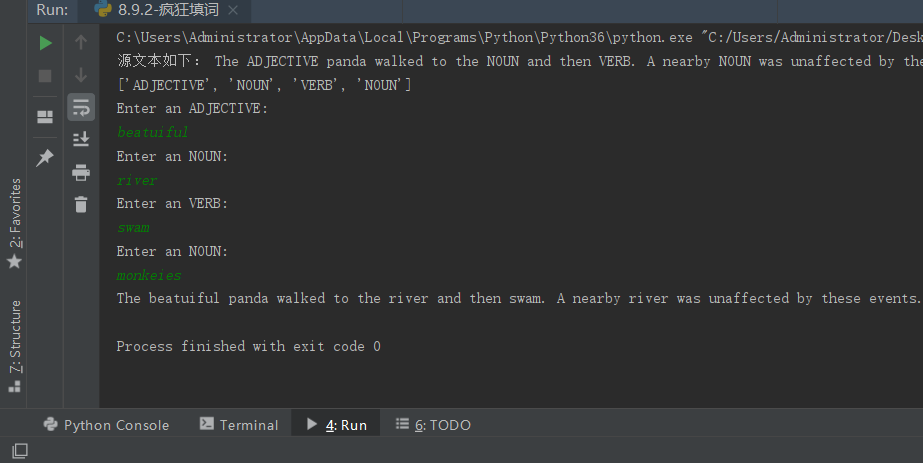923x463 pixels.
Task: Rerun the script with the green play icon
Action: (45, 43)
